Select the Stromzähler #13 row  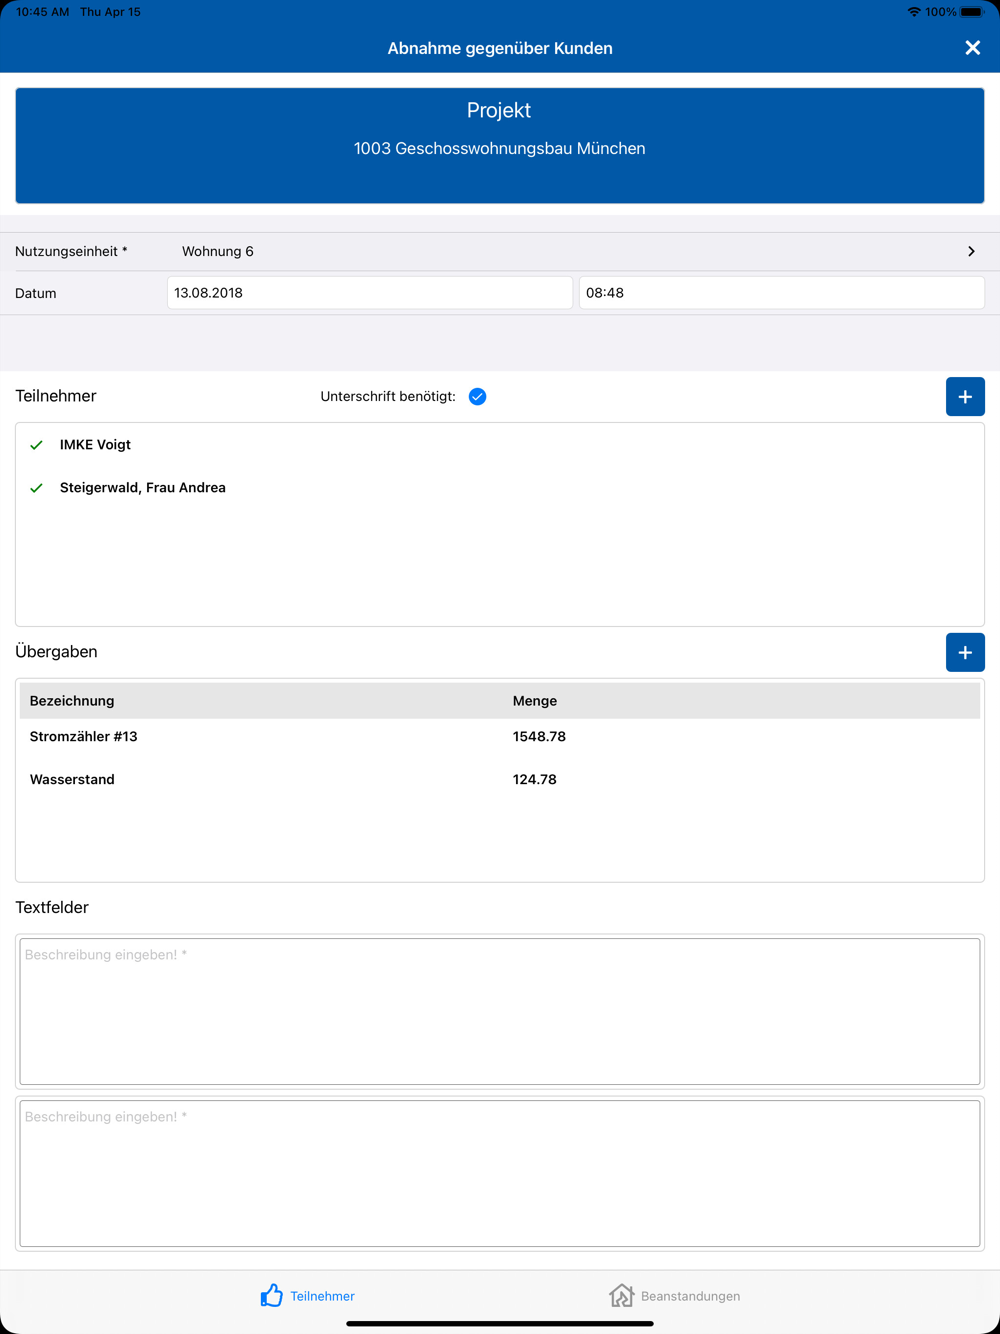pyautogui.click(x=500, y=737)
